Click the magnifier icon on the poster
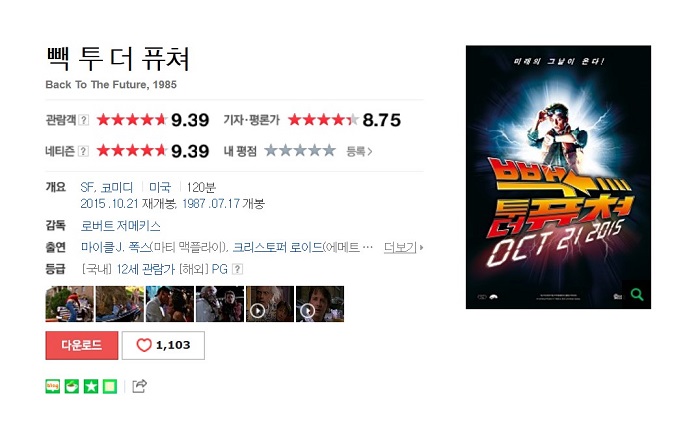 pyautogui.click(x=637, y=294)
